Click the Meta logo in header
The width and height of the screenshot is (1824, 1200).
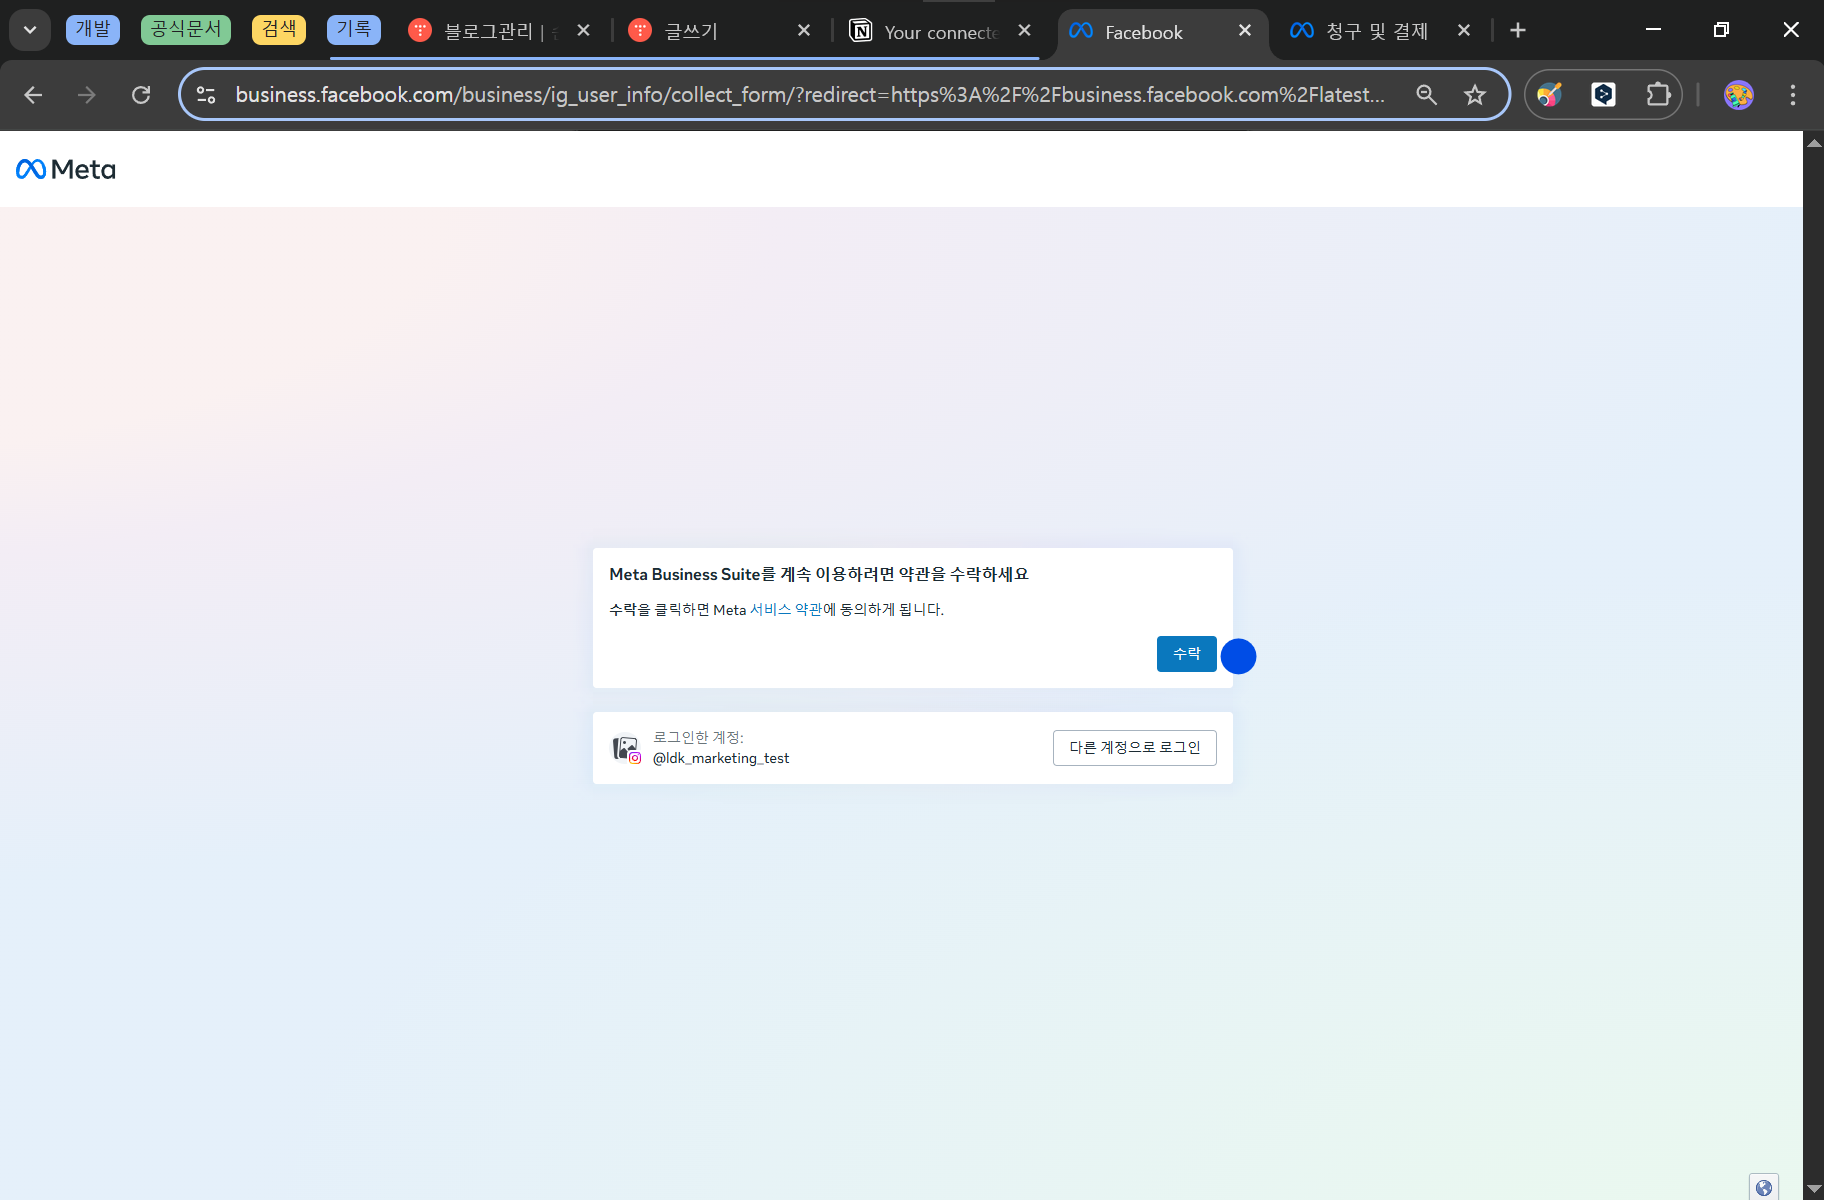pos(66,169)
